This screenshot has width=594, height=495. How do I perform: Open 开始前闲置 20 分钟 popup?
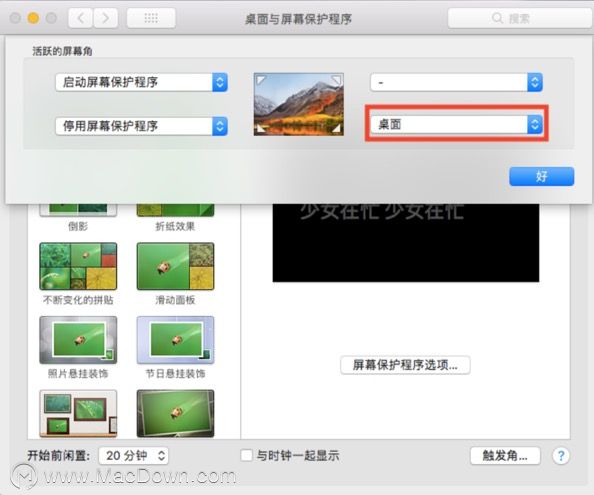click(134, 455)
